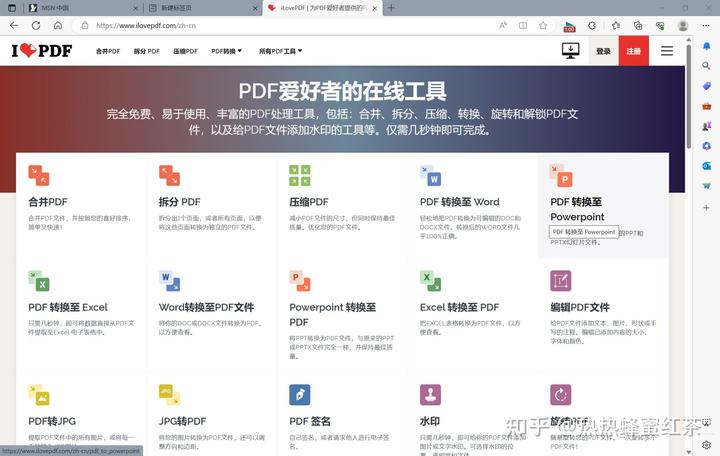This screenshot has height=456, width=720.
Task: Open Edge sidebar notifications bell
Action: click(706, 46)
